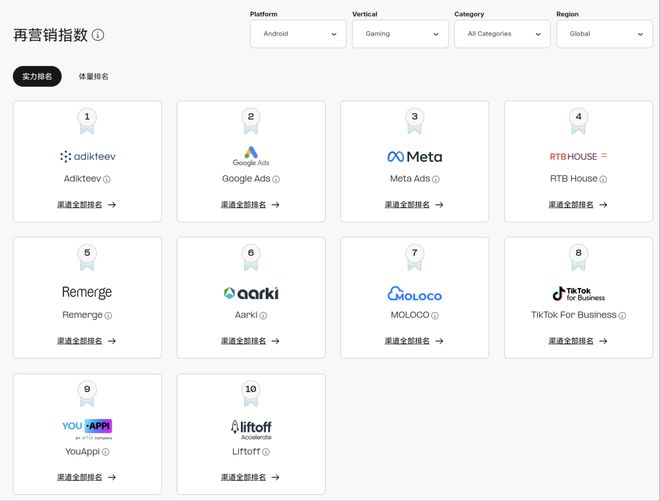Open the Platform dropdown showing Android
Viewport: 660px width, 501px height.
click(x=298, y=34)
